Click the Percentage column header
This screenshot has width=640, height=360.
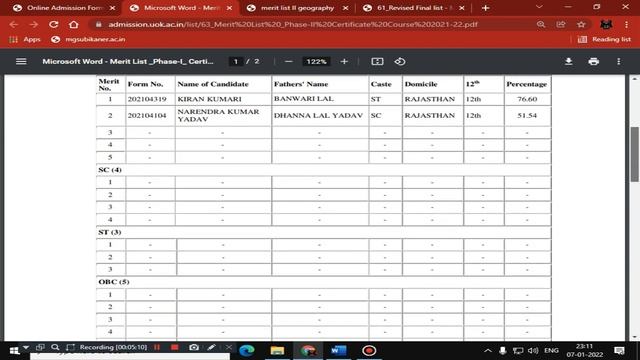coord(527,84)
